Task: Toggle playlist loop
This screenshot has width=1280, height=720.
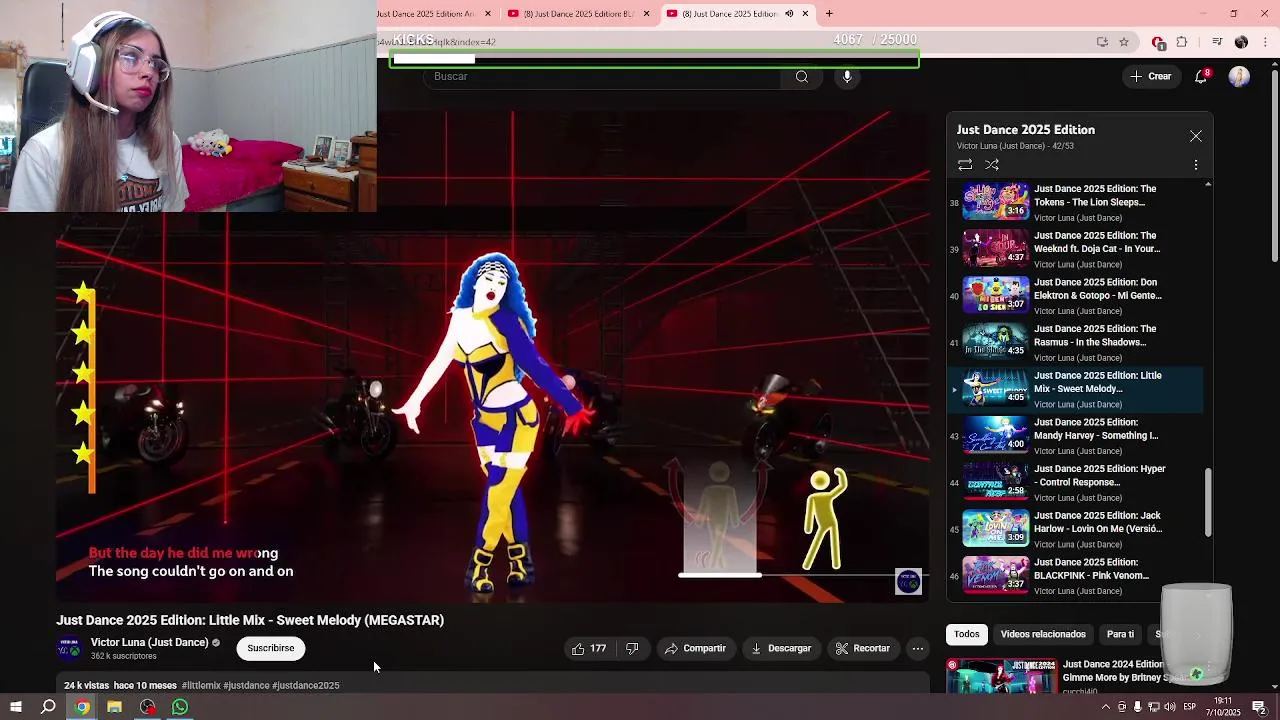Action: pyautogui.click(x=965, y=164)
